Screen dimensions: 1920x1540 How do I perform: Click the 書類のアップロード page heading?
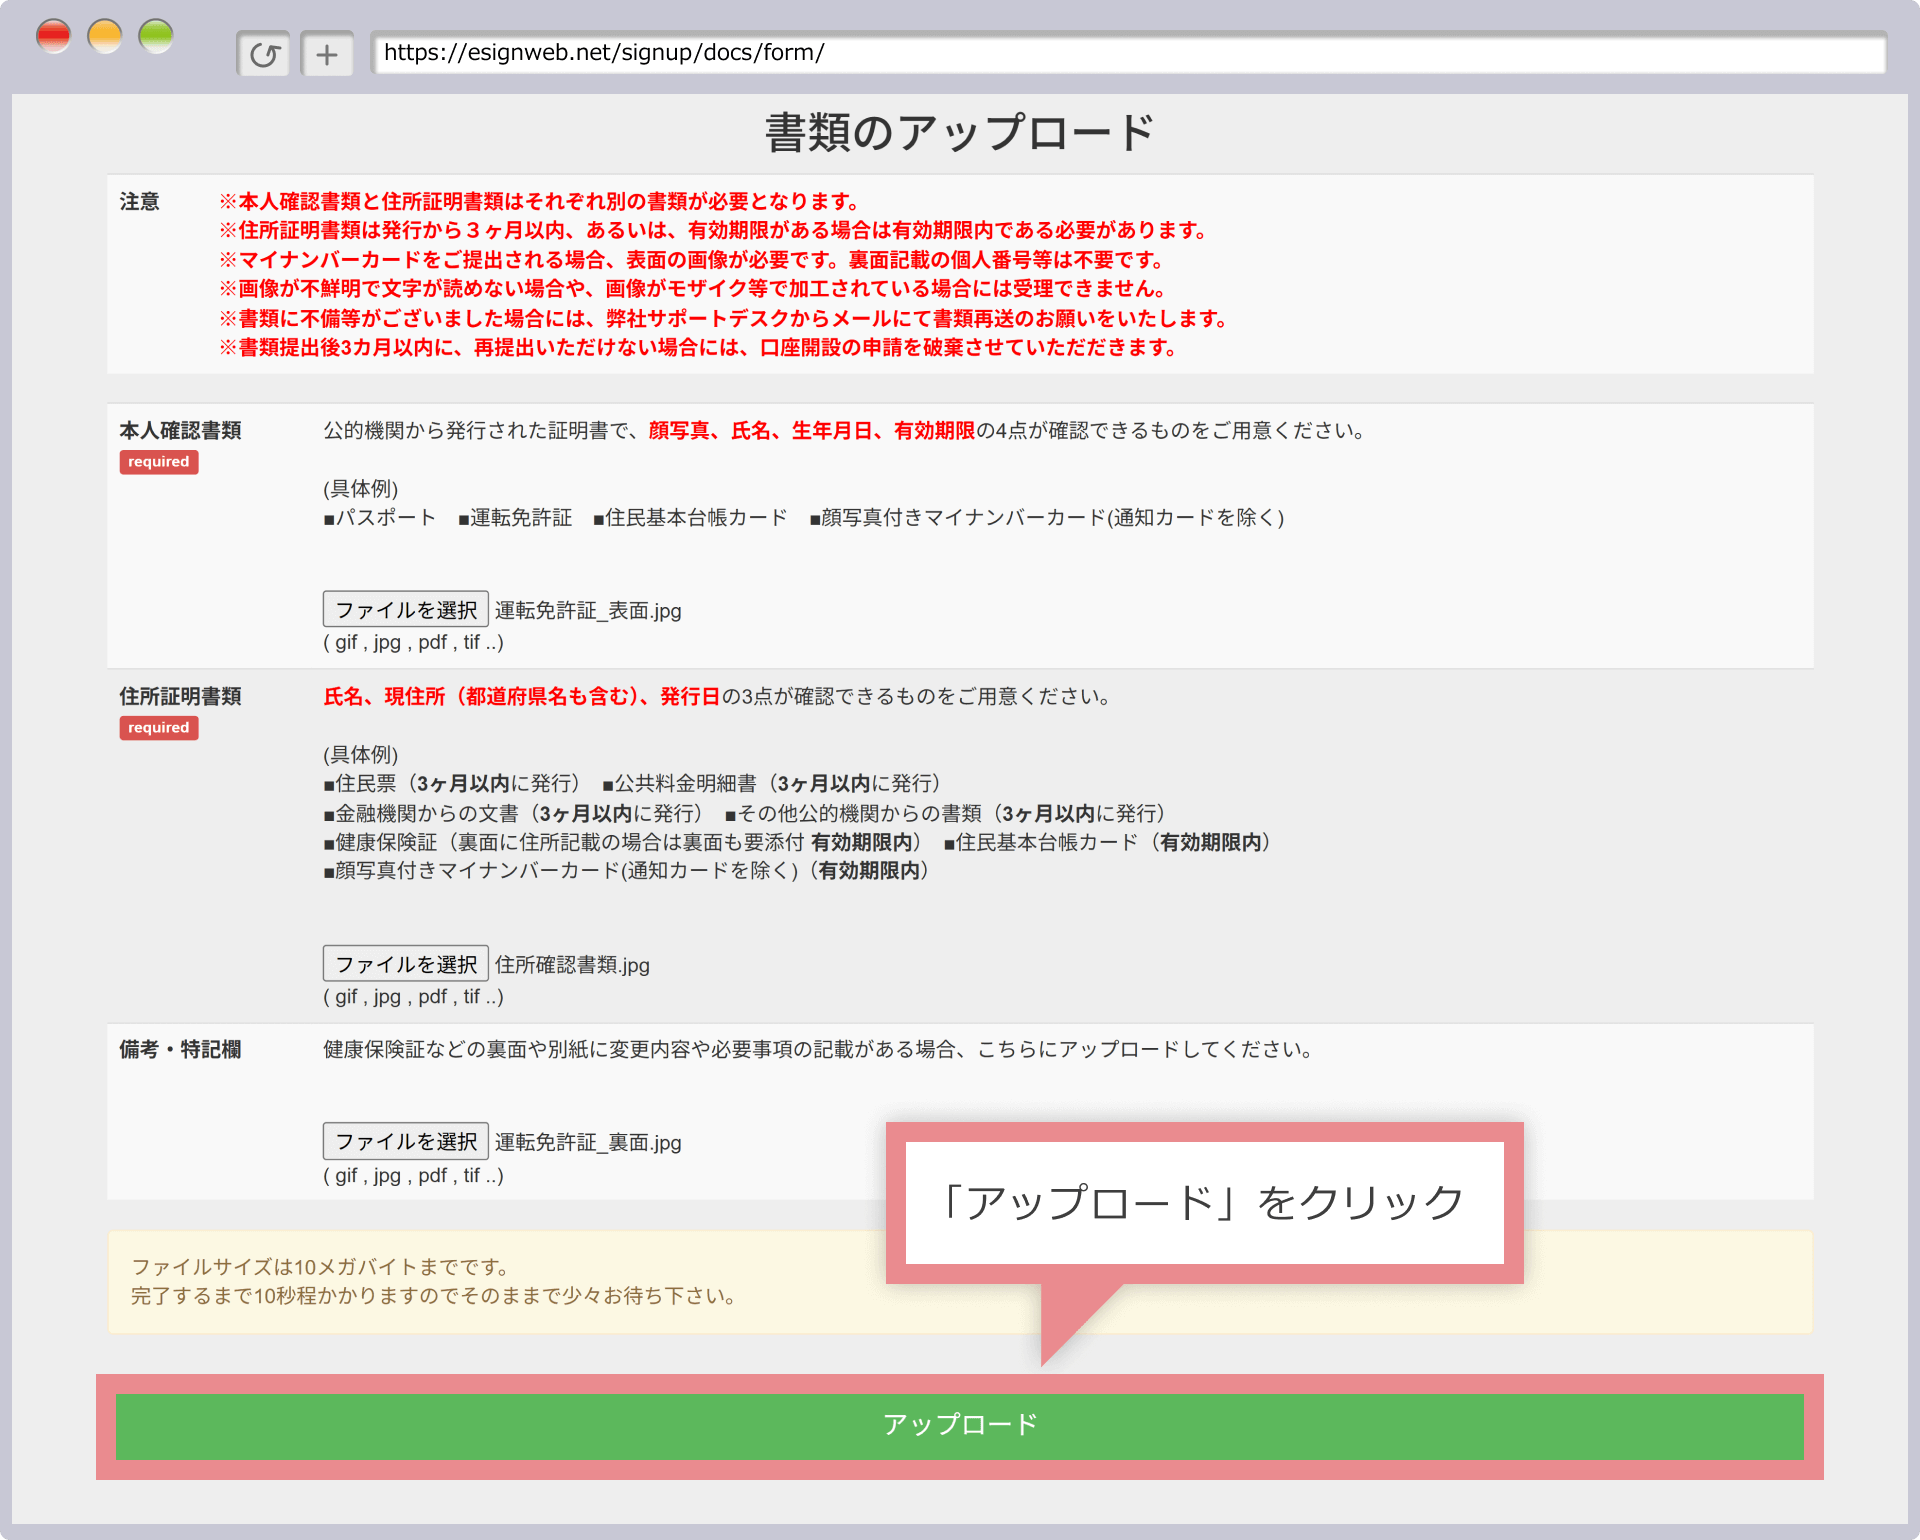click(x=959, y=133)
